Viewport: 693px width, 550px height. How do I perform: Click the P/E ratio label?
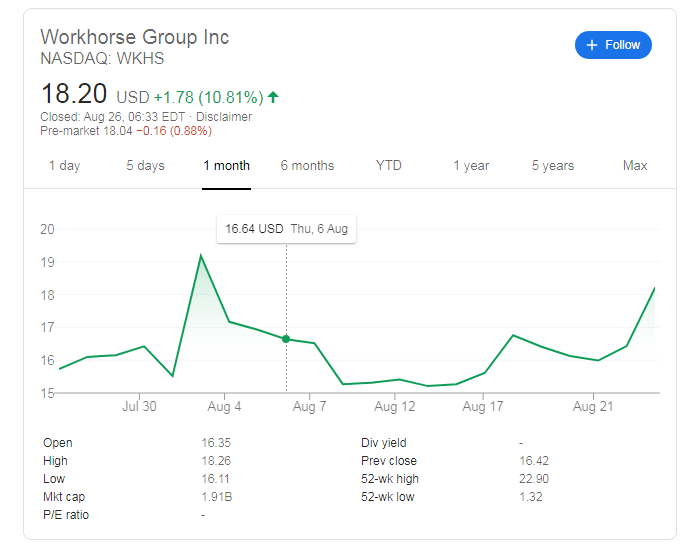pos(66,515)
